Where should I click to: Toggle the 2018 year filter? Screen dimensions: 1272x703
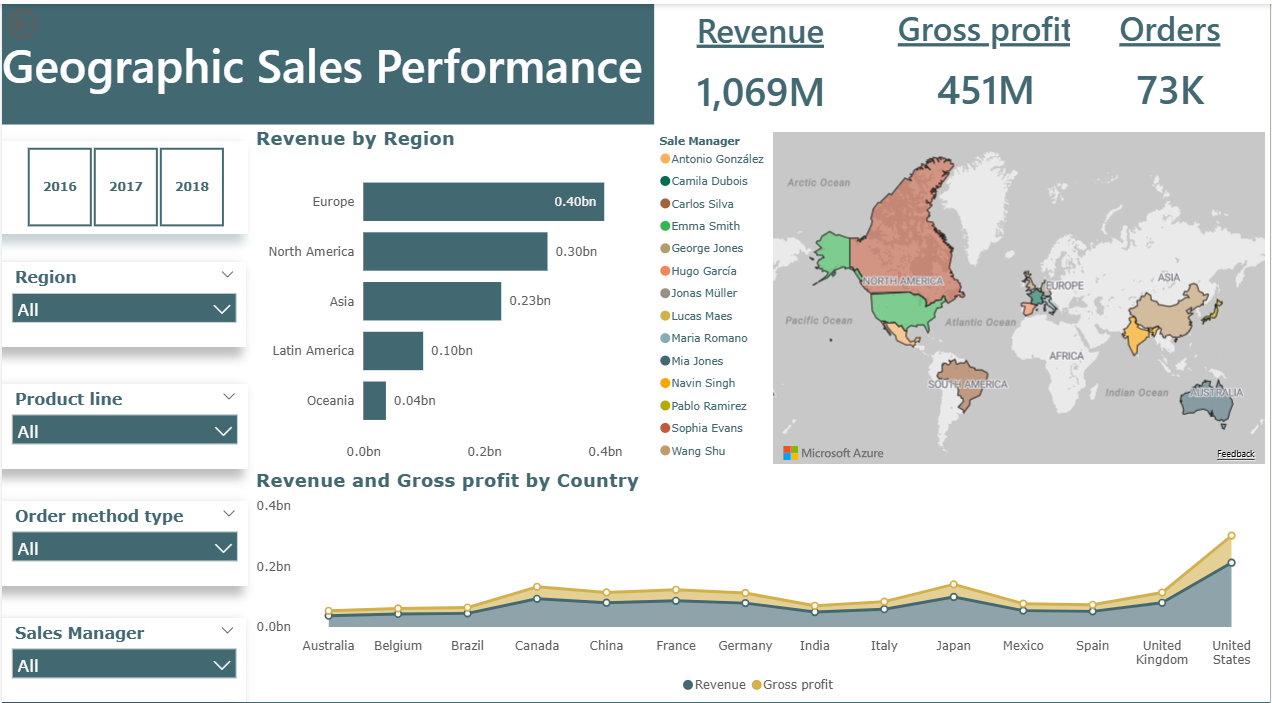192,187
